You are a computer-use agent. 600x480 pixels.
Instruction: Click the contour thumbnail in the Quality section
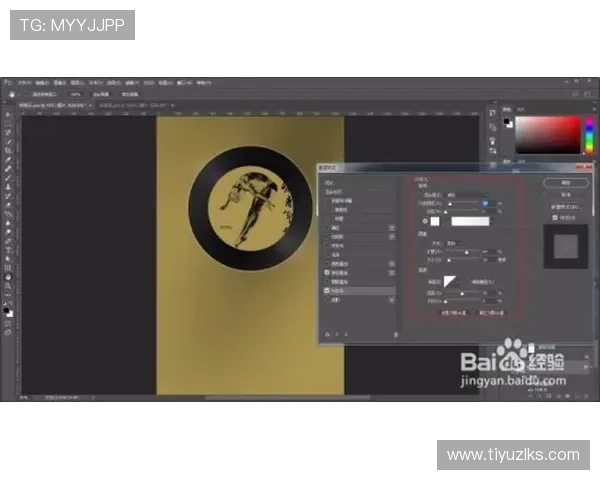[x=450, y=282]
